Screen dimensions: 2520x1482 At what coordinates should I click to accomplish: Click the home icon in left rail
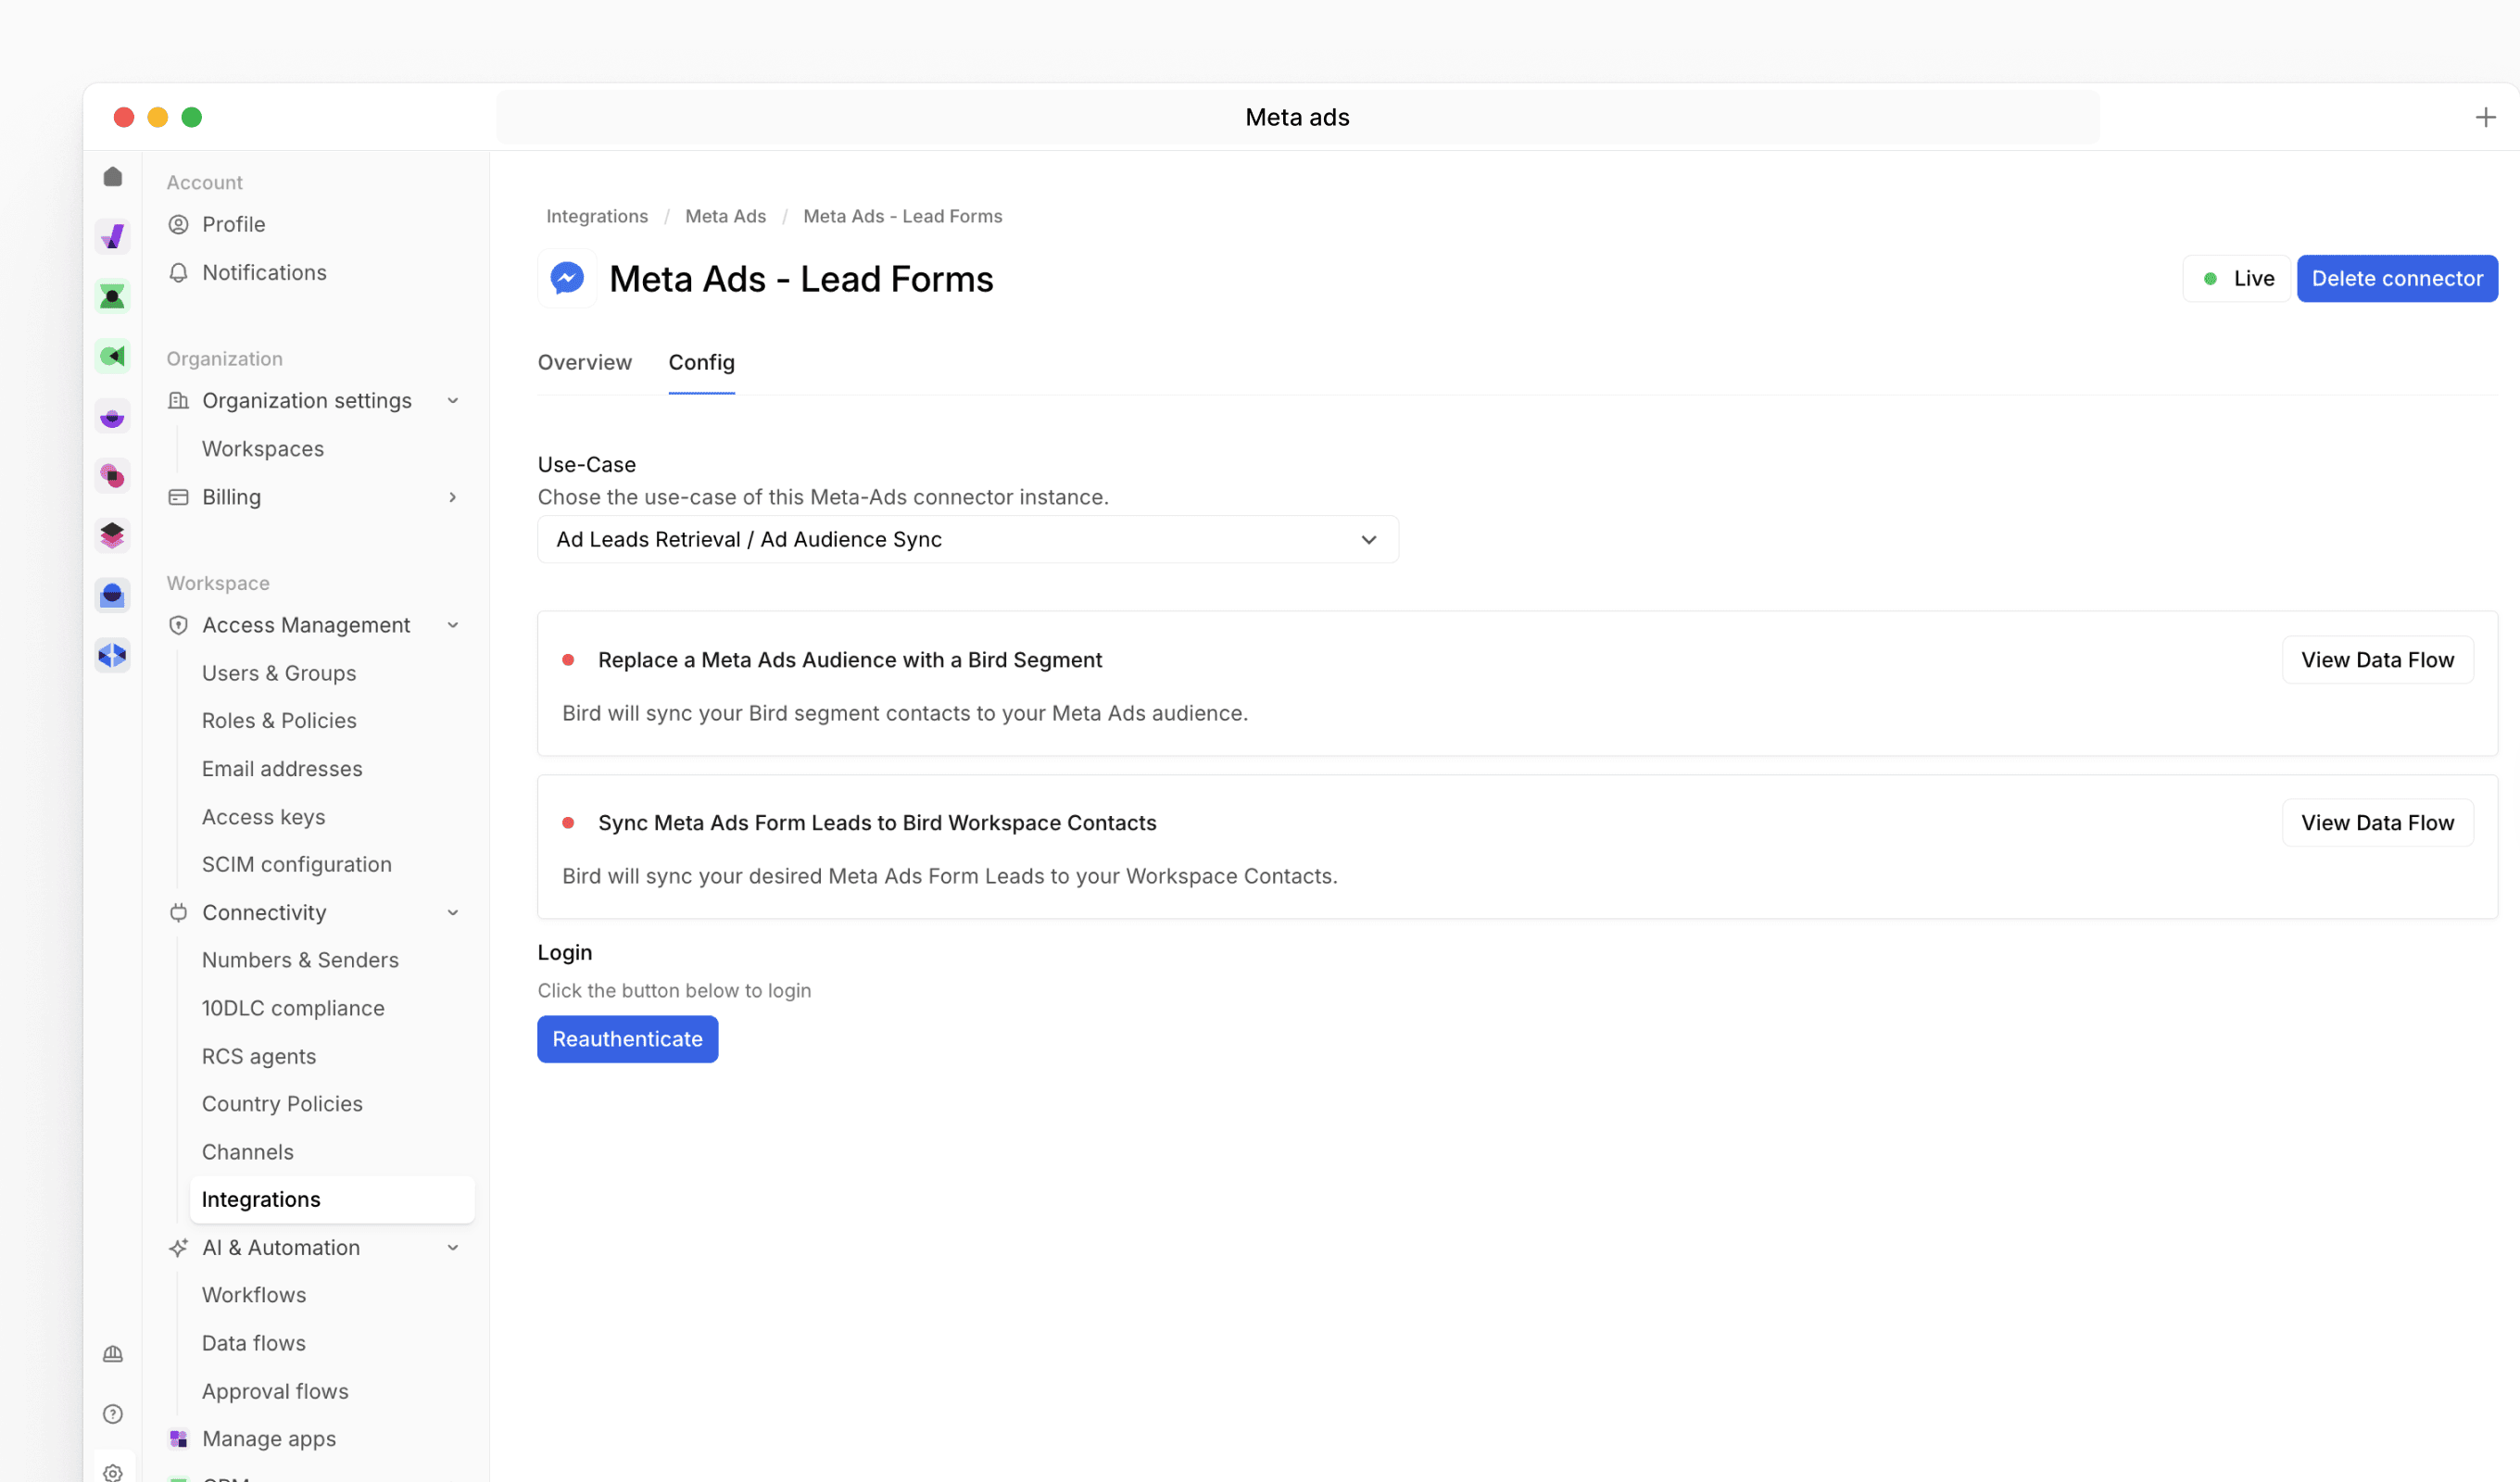pos(113,177)
